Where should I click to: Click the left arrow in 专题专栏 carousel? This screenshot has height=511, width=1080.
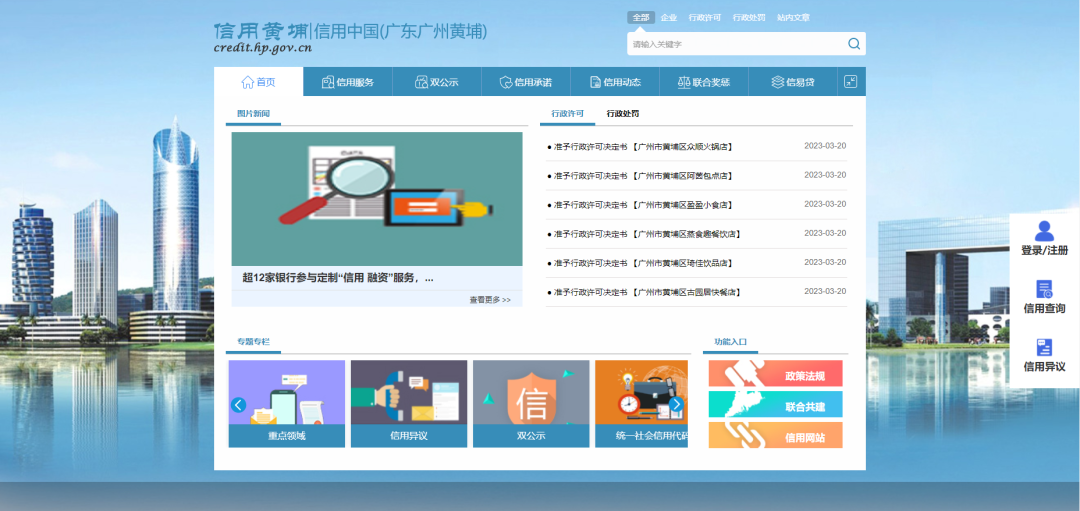pos(238,405)
